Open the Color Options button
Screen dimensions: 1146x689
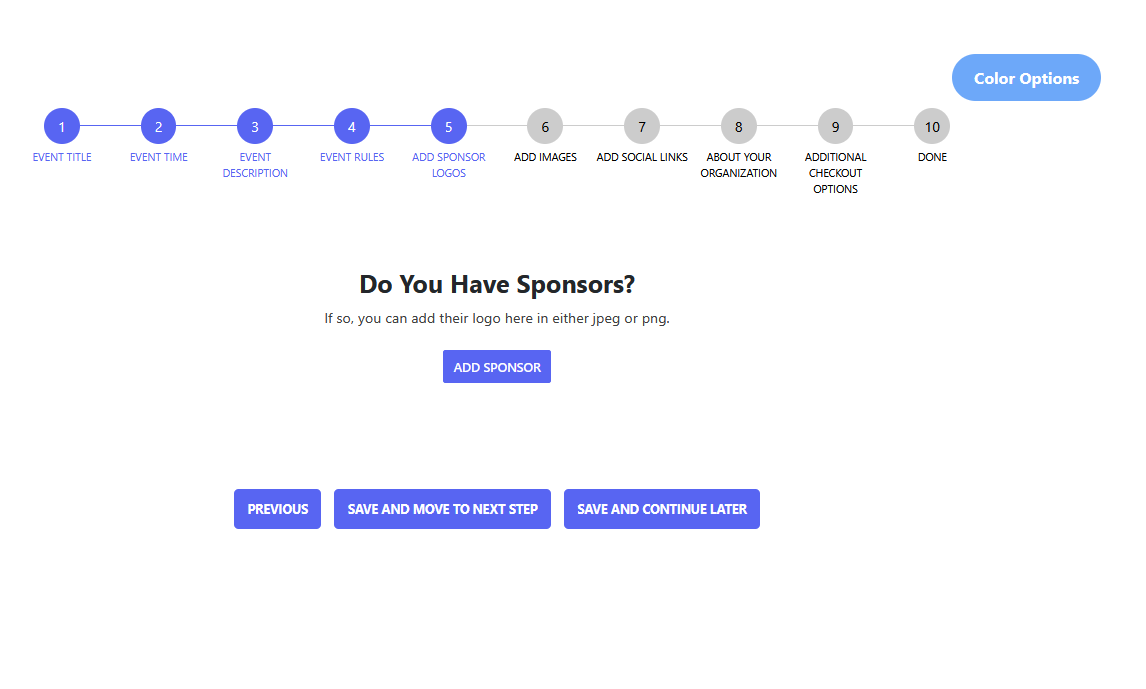pyautogui.click(x=1026, y=78)
